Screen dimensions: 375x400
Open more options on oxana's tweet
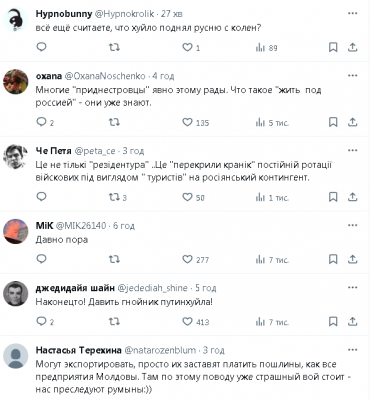352,76
